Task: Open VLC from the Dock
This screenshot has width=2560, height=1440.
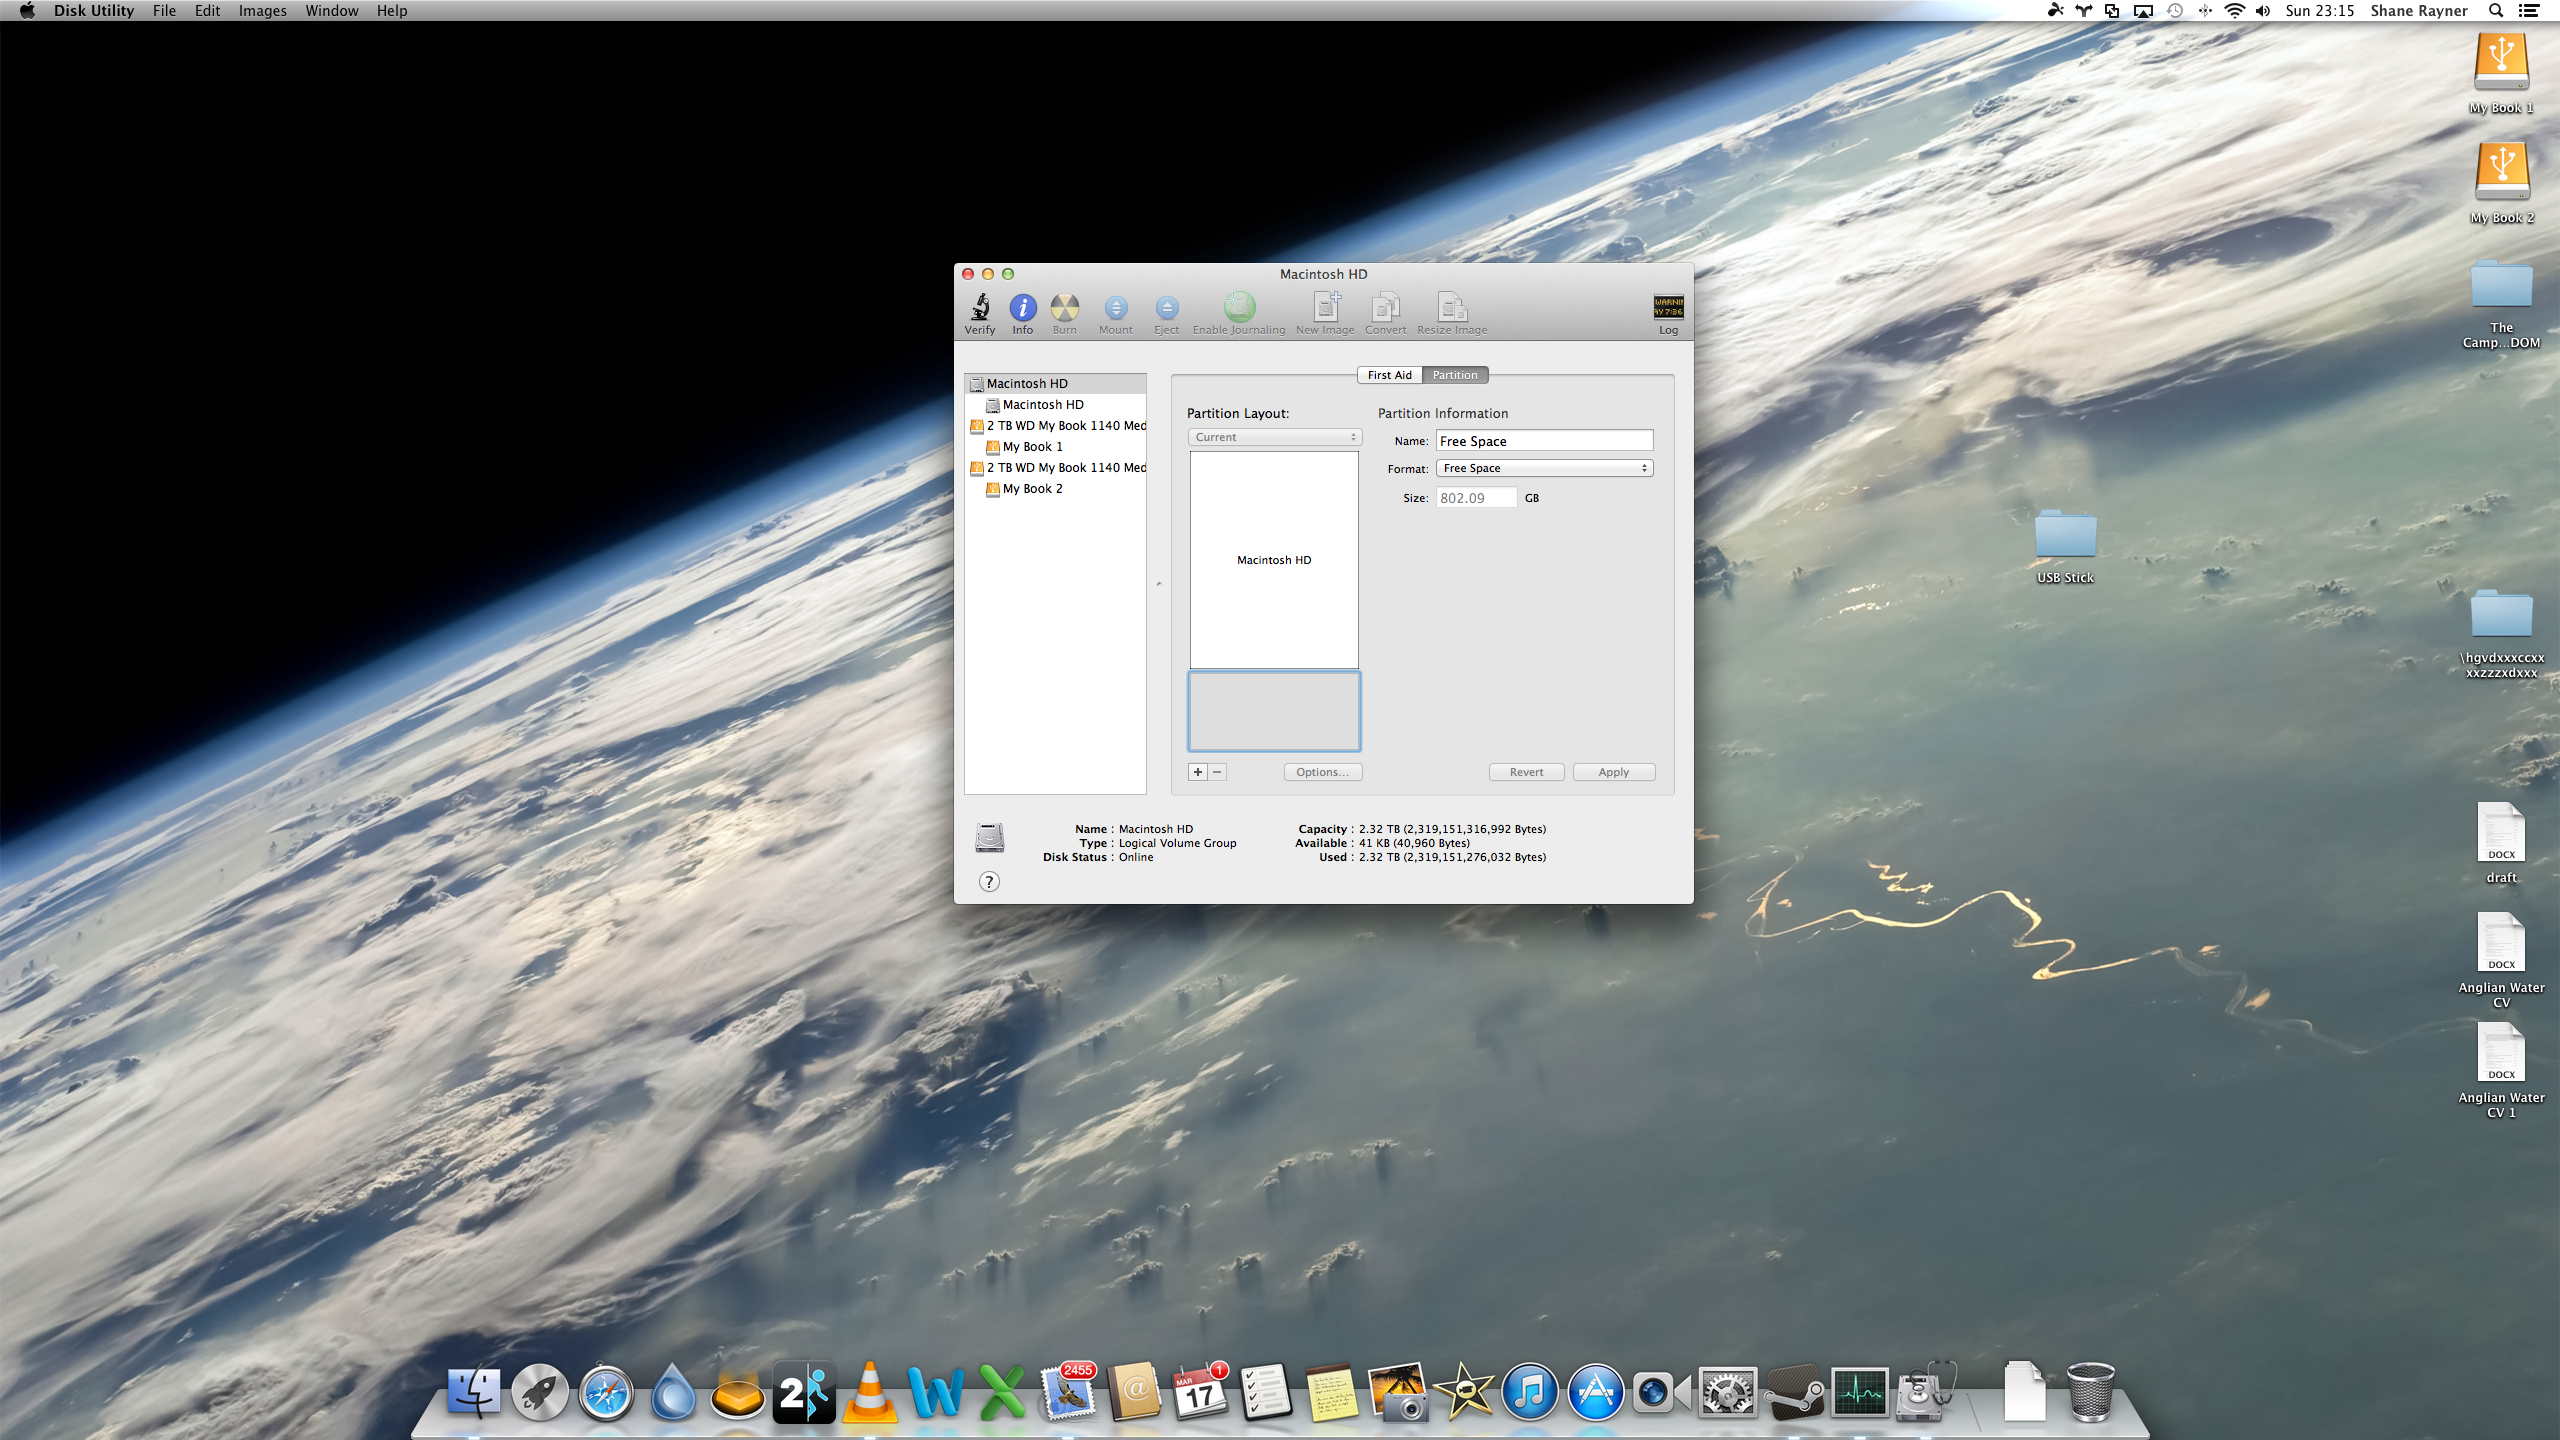Action: pyautogui.click(x=869, y=1392)
